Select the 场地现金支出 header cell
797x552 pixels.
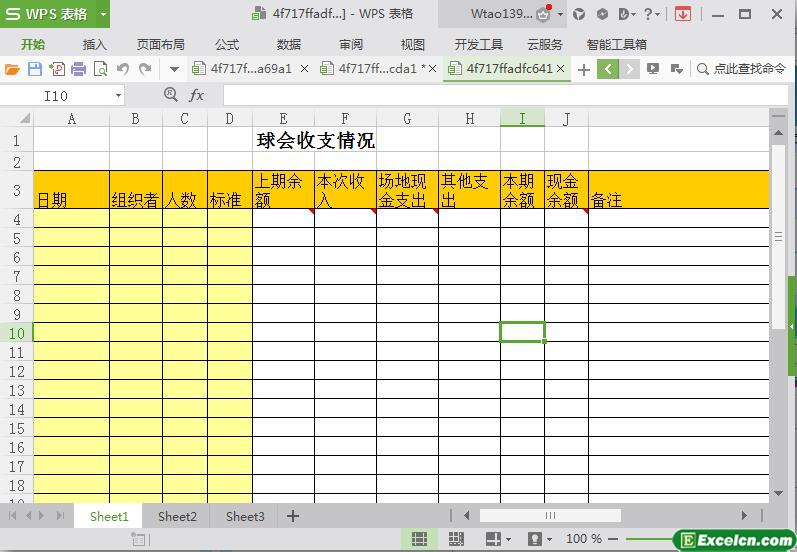(407, 190)
